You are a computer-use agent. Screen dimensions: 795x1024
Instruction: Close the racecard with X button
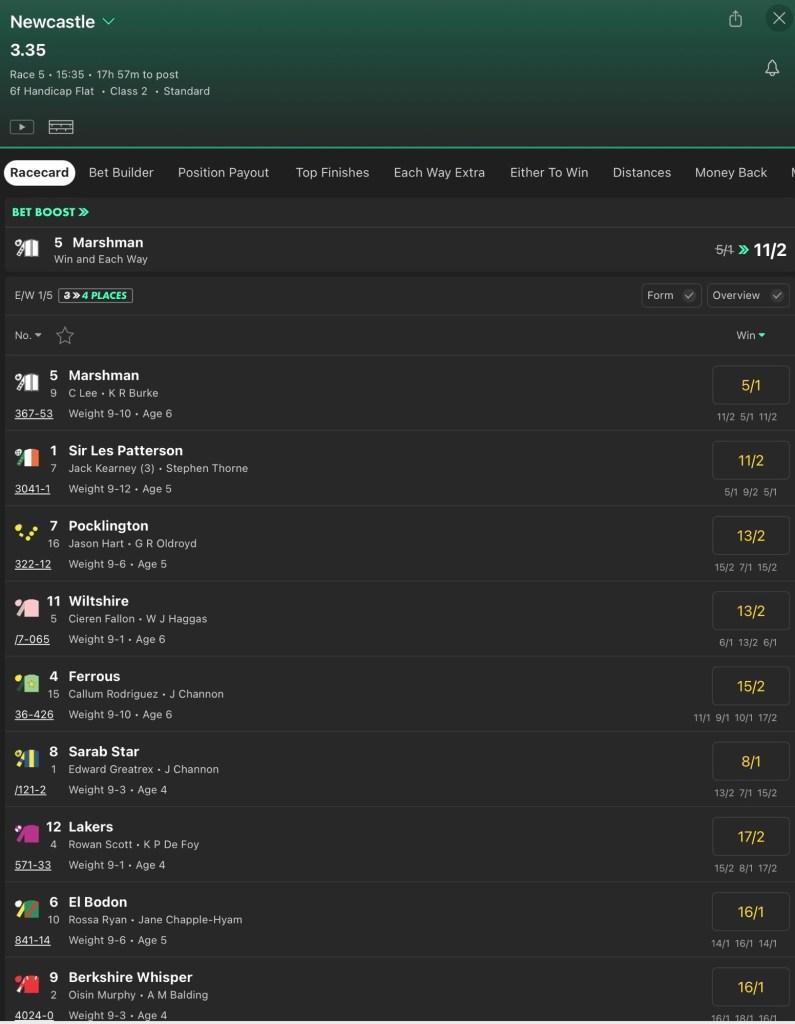tap(779, 19)
